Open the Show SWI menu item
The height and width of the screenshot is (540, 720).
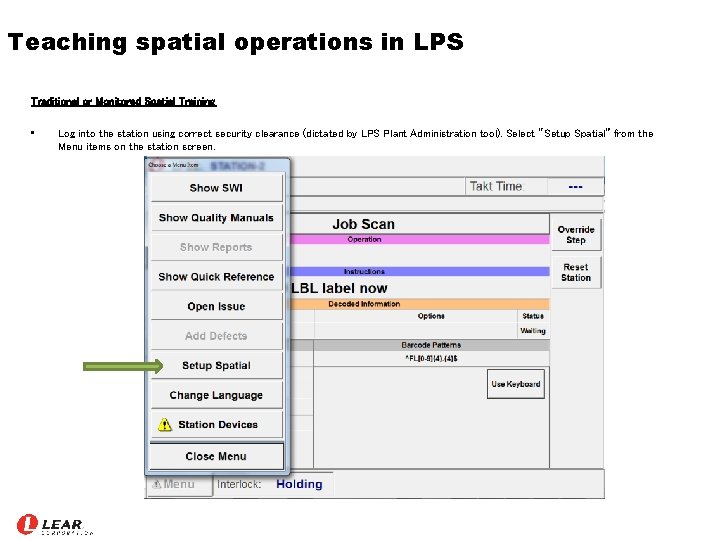pyautogui.click(x=216, y=188)
